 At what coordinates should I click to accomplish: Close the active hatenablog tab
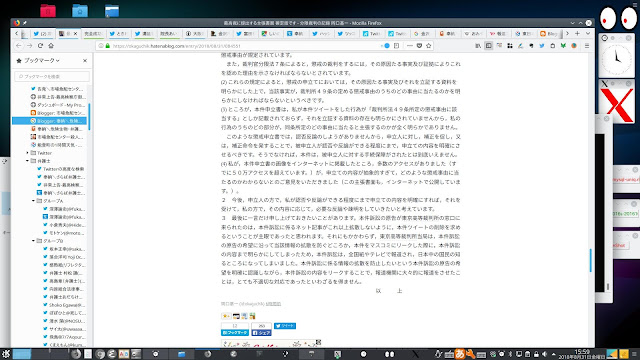(76, 33)
